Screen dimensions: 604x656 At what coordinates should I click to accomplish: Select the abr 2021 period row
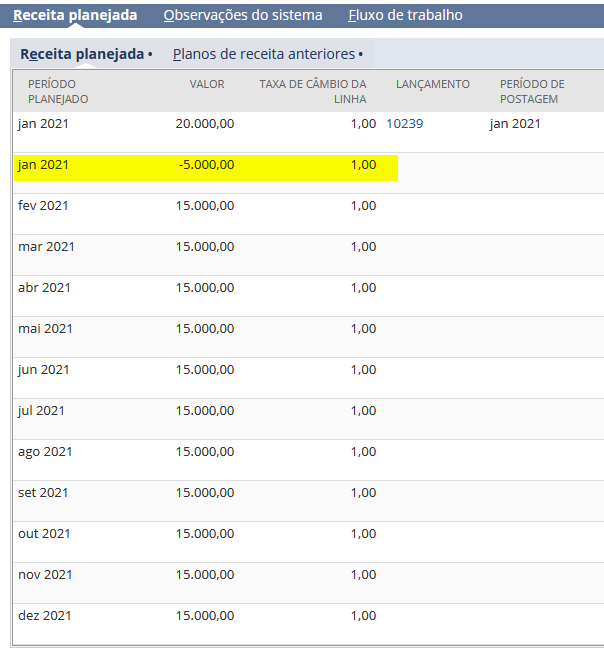pos(308,296)
